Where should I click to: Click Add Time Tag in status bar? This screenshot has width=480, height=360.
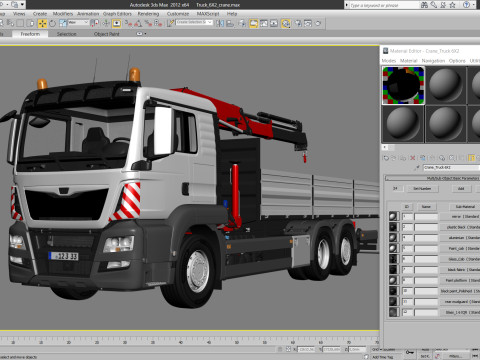(382, 357)
